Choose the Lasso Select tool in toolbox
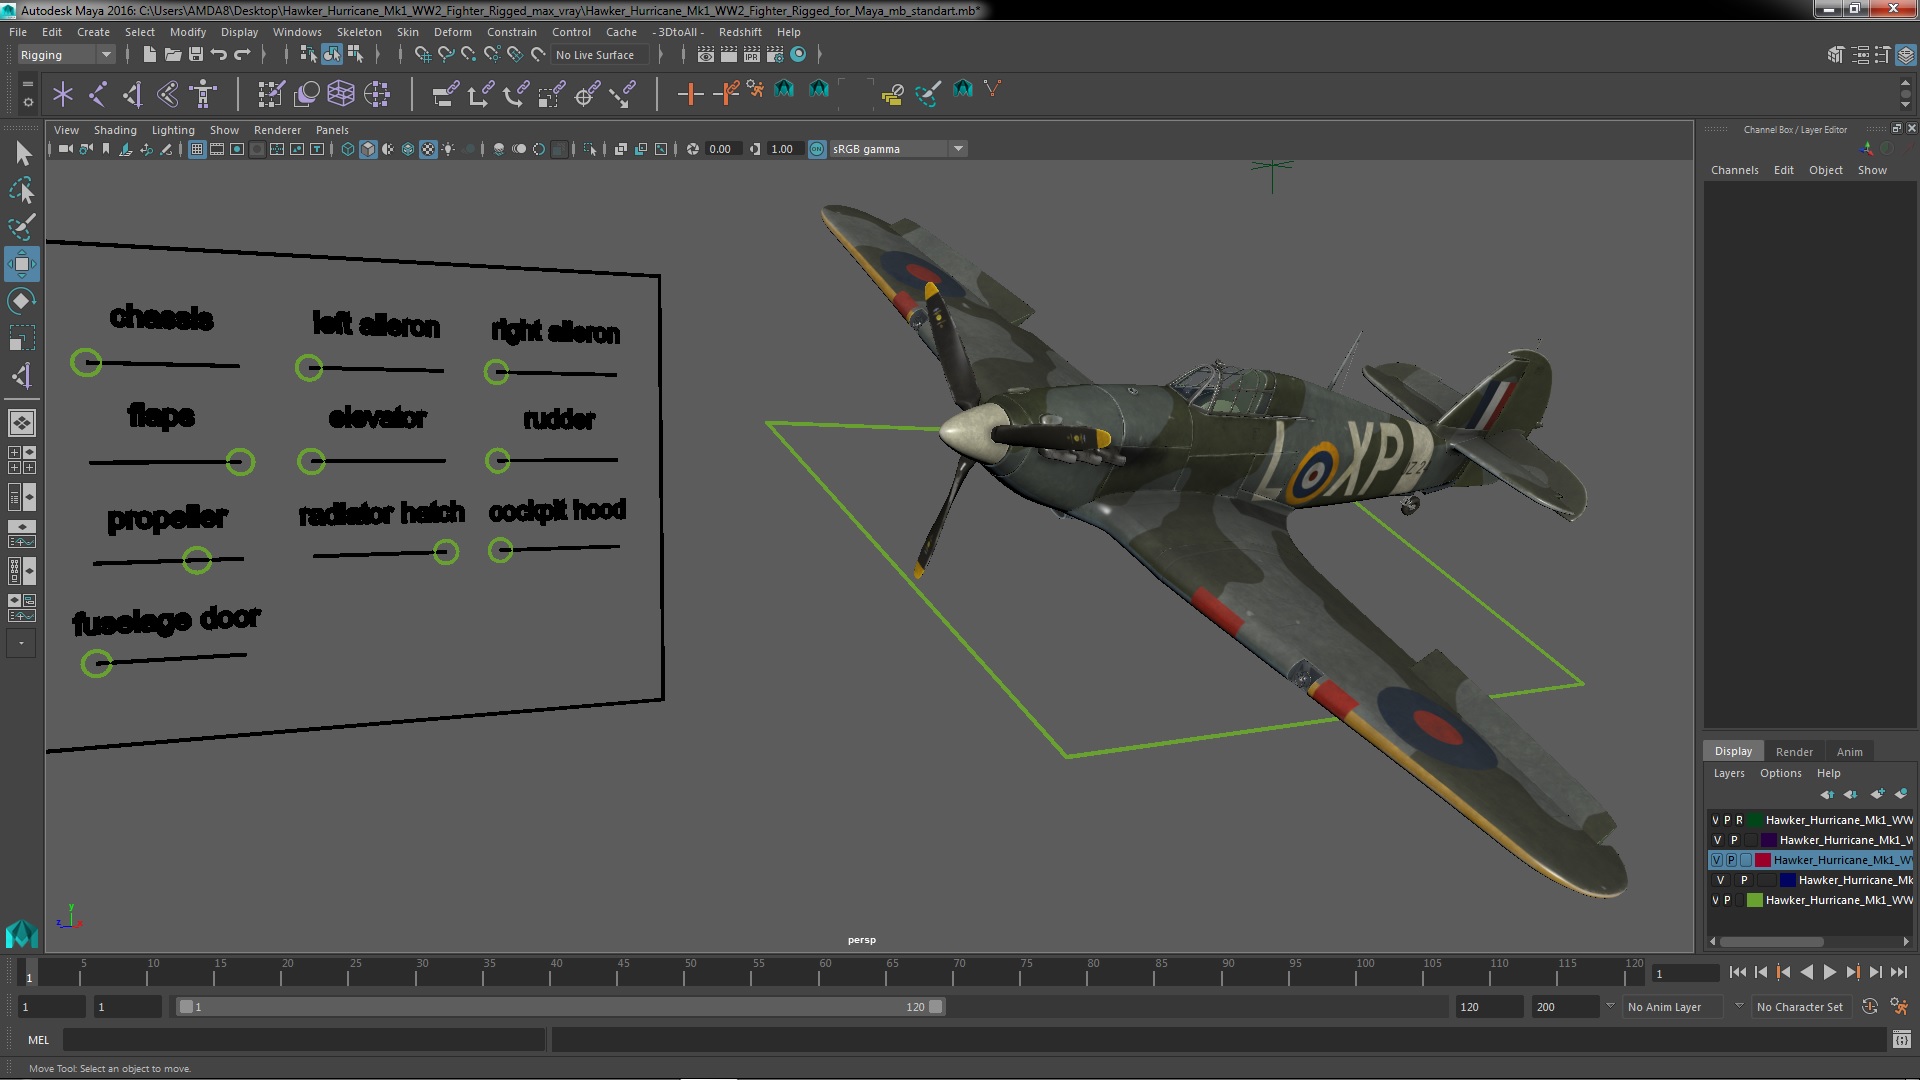Viewport: 1920px width, 1080px height. (22, 190)
